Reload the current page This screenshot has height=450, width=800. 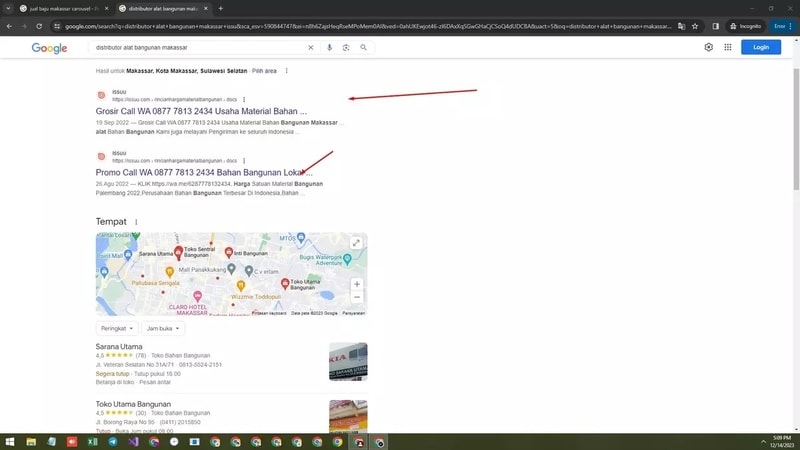(39, 26)
